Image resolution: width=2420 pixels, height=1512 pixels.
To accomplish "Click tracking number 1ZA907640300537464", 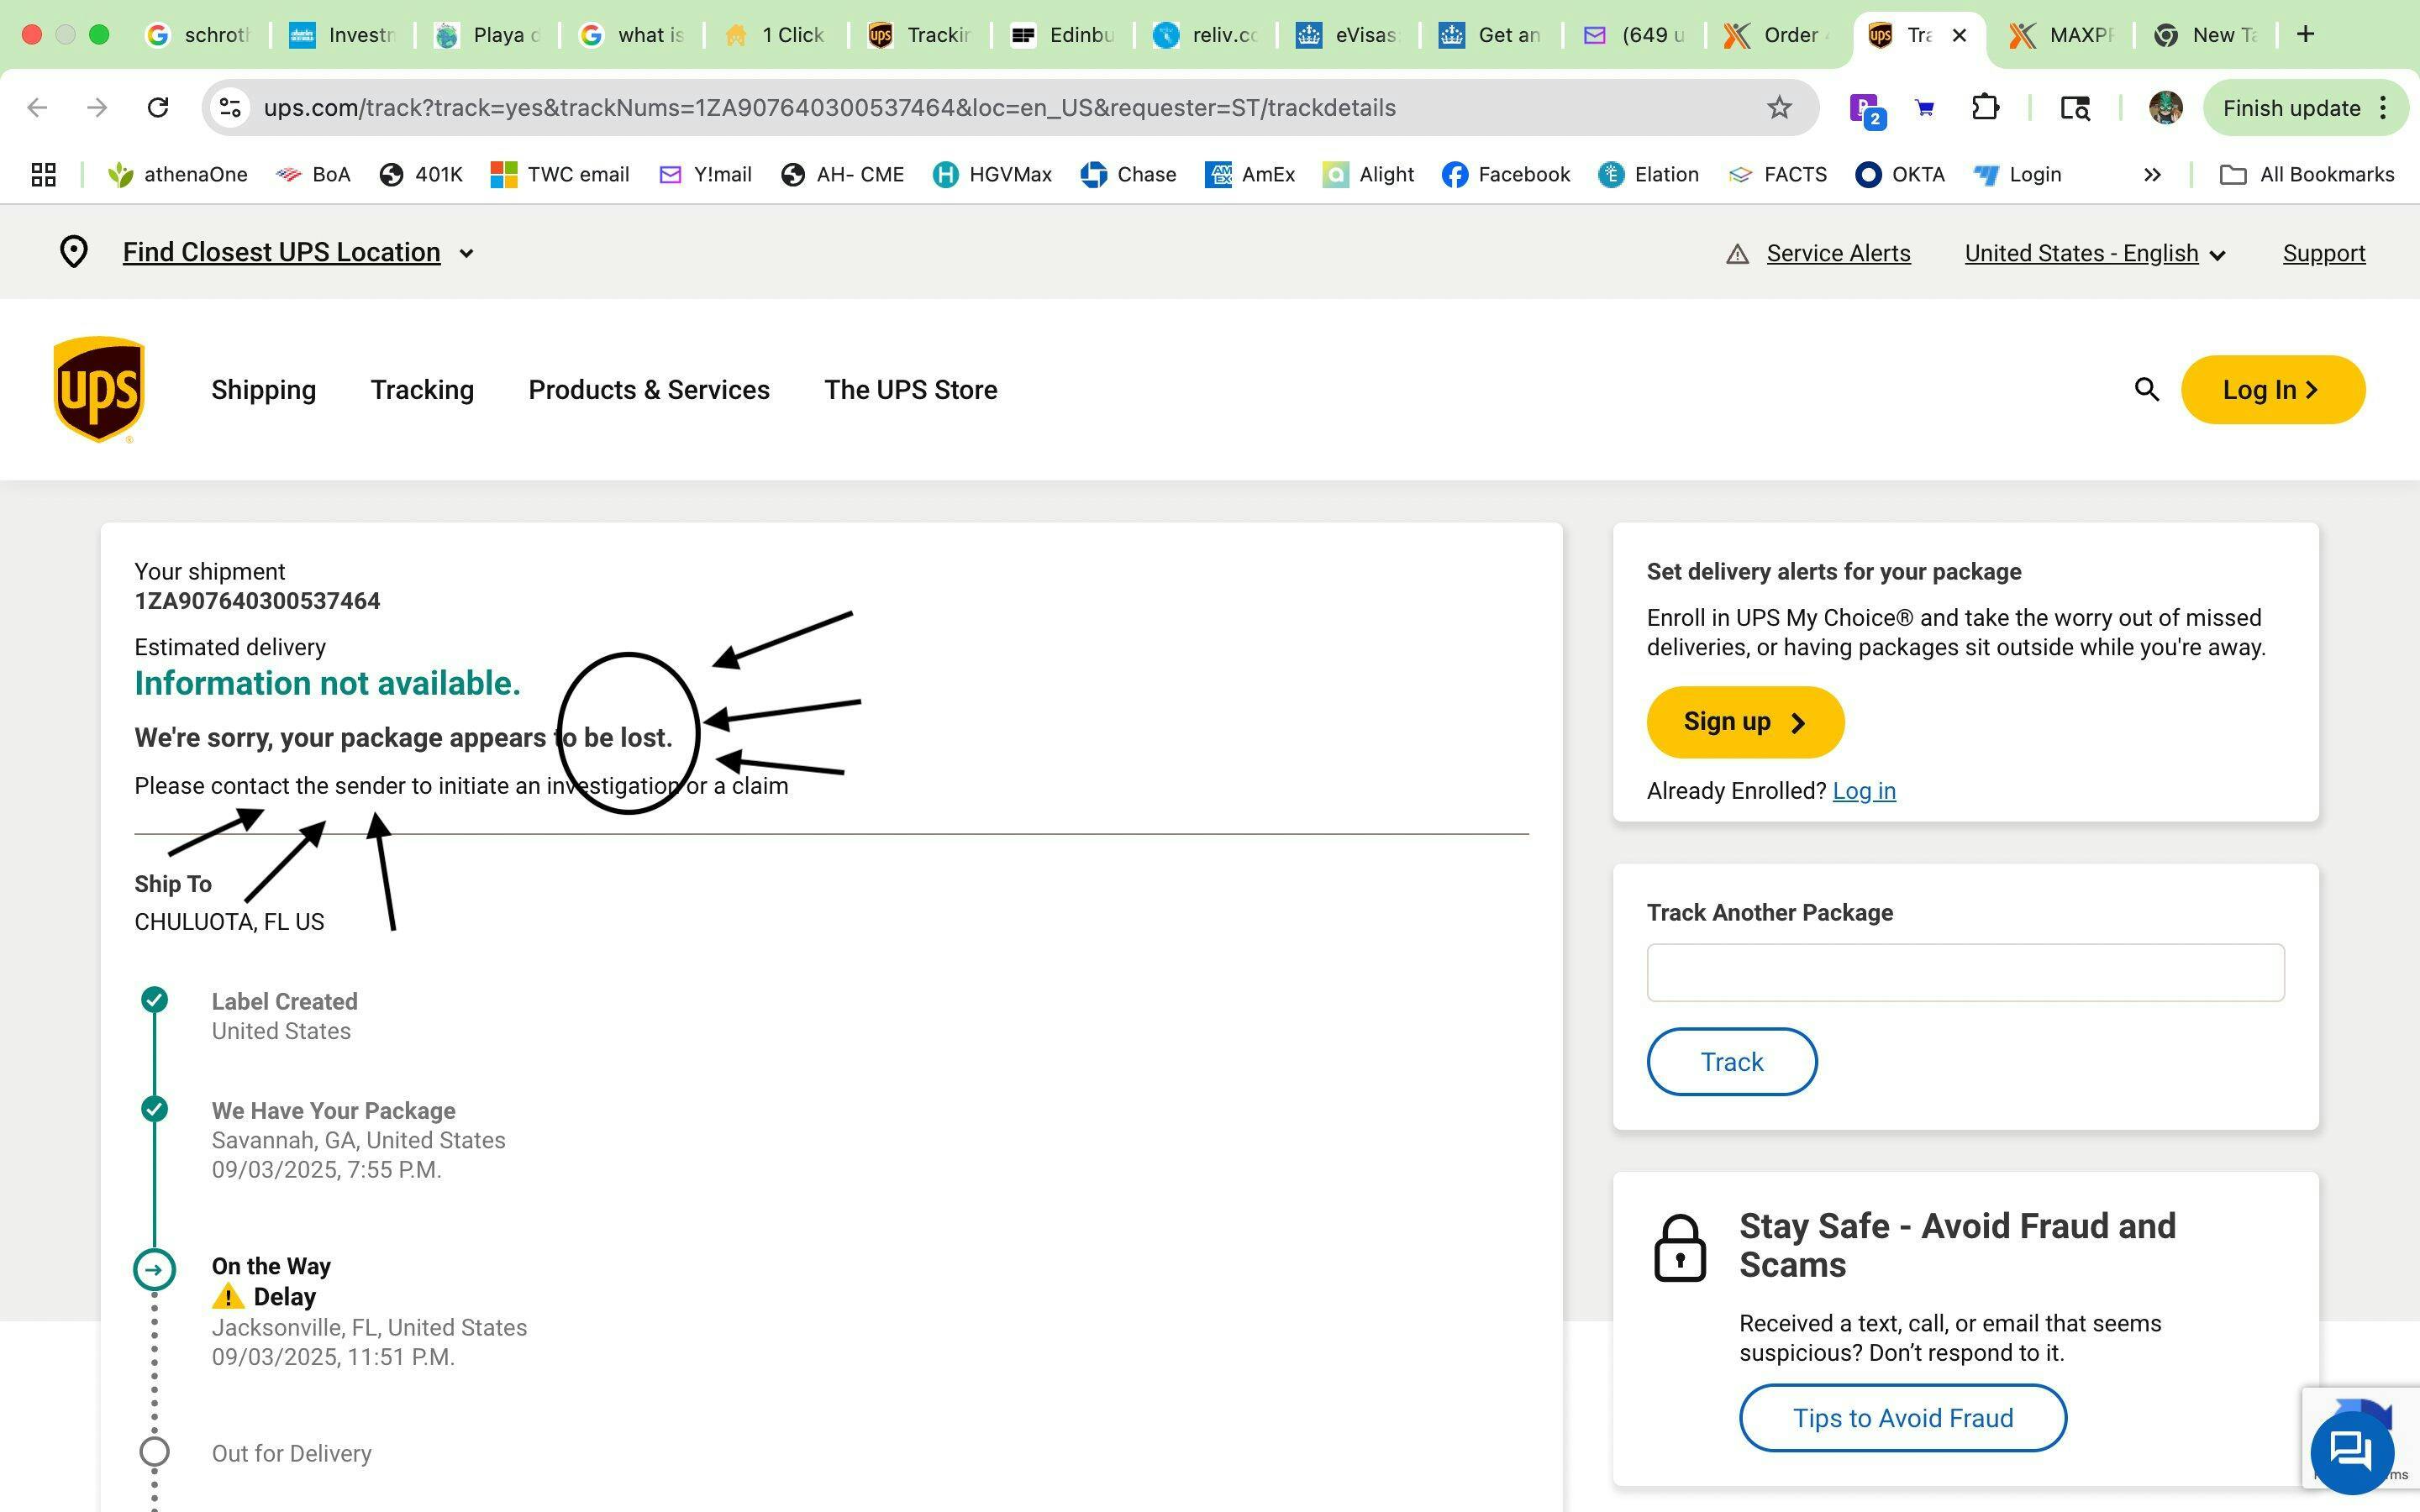I will [257, 601].
